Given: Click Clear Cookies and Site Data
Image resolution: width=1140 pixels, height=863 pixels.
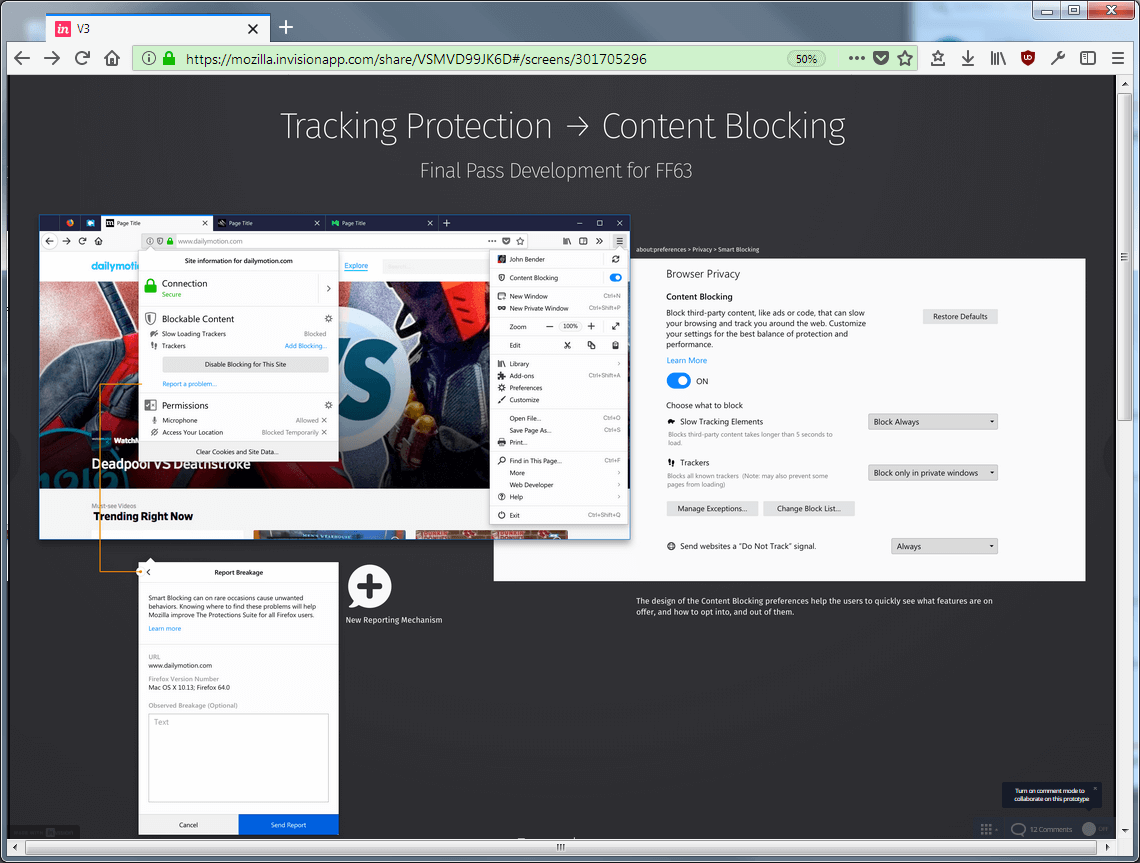Looking at the screenshot, I should pyautogui.click(x=237, y=451).
